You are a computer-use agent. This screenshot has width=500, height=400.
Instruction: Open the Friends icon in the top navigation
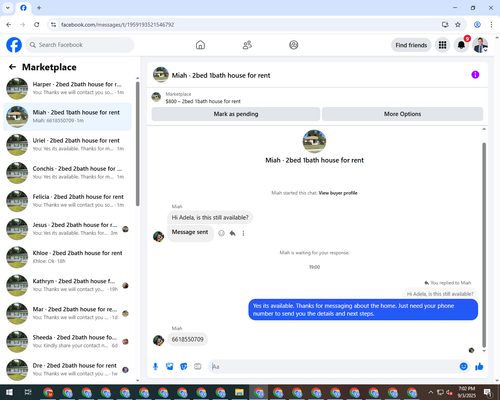click(247, 45)
